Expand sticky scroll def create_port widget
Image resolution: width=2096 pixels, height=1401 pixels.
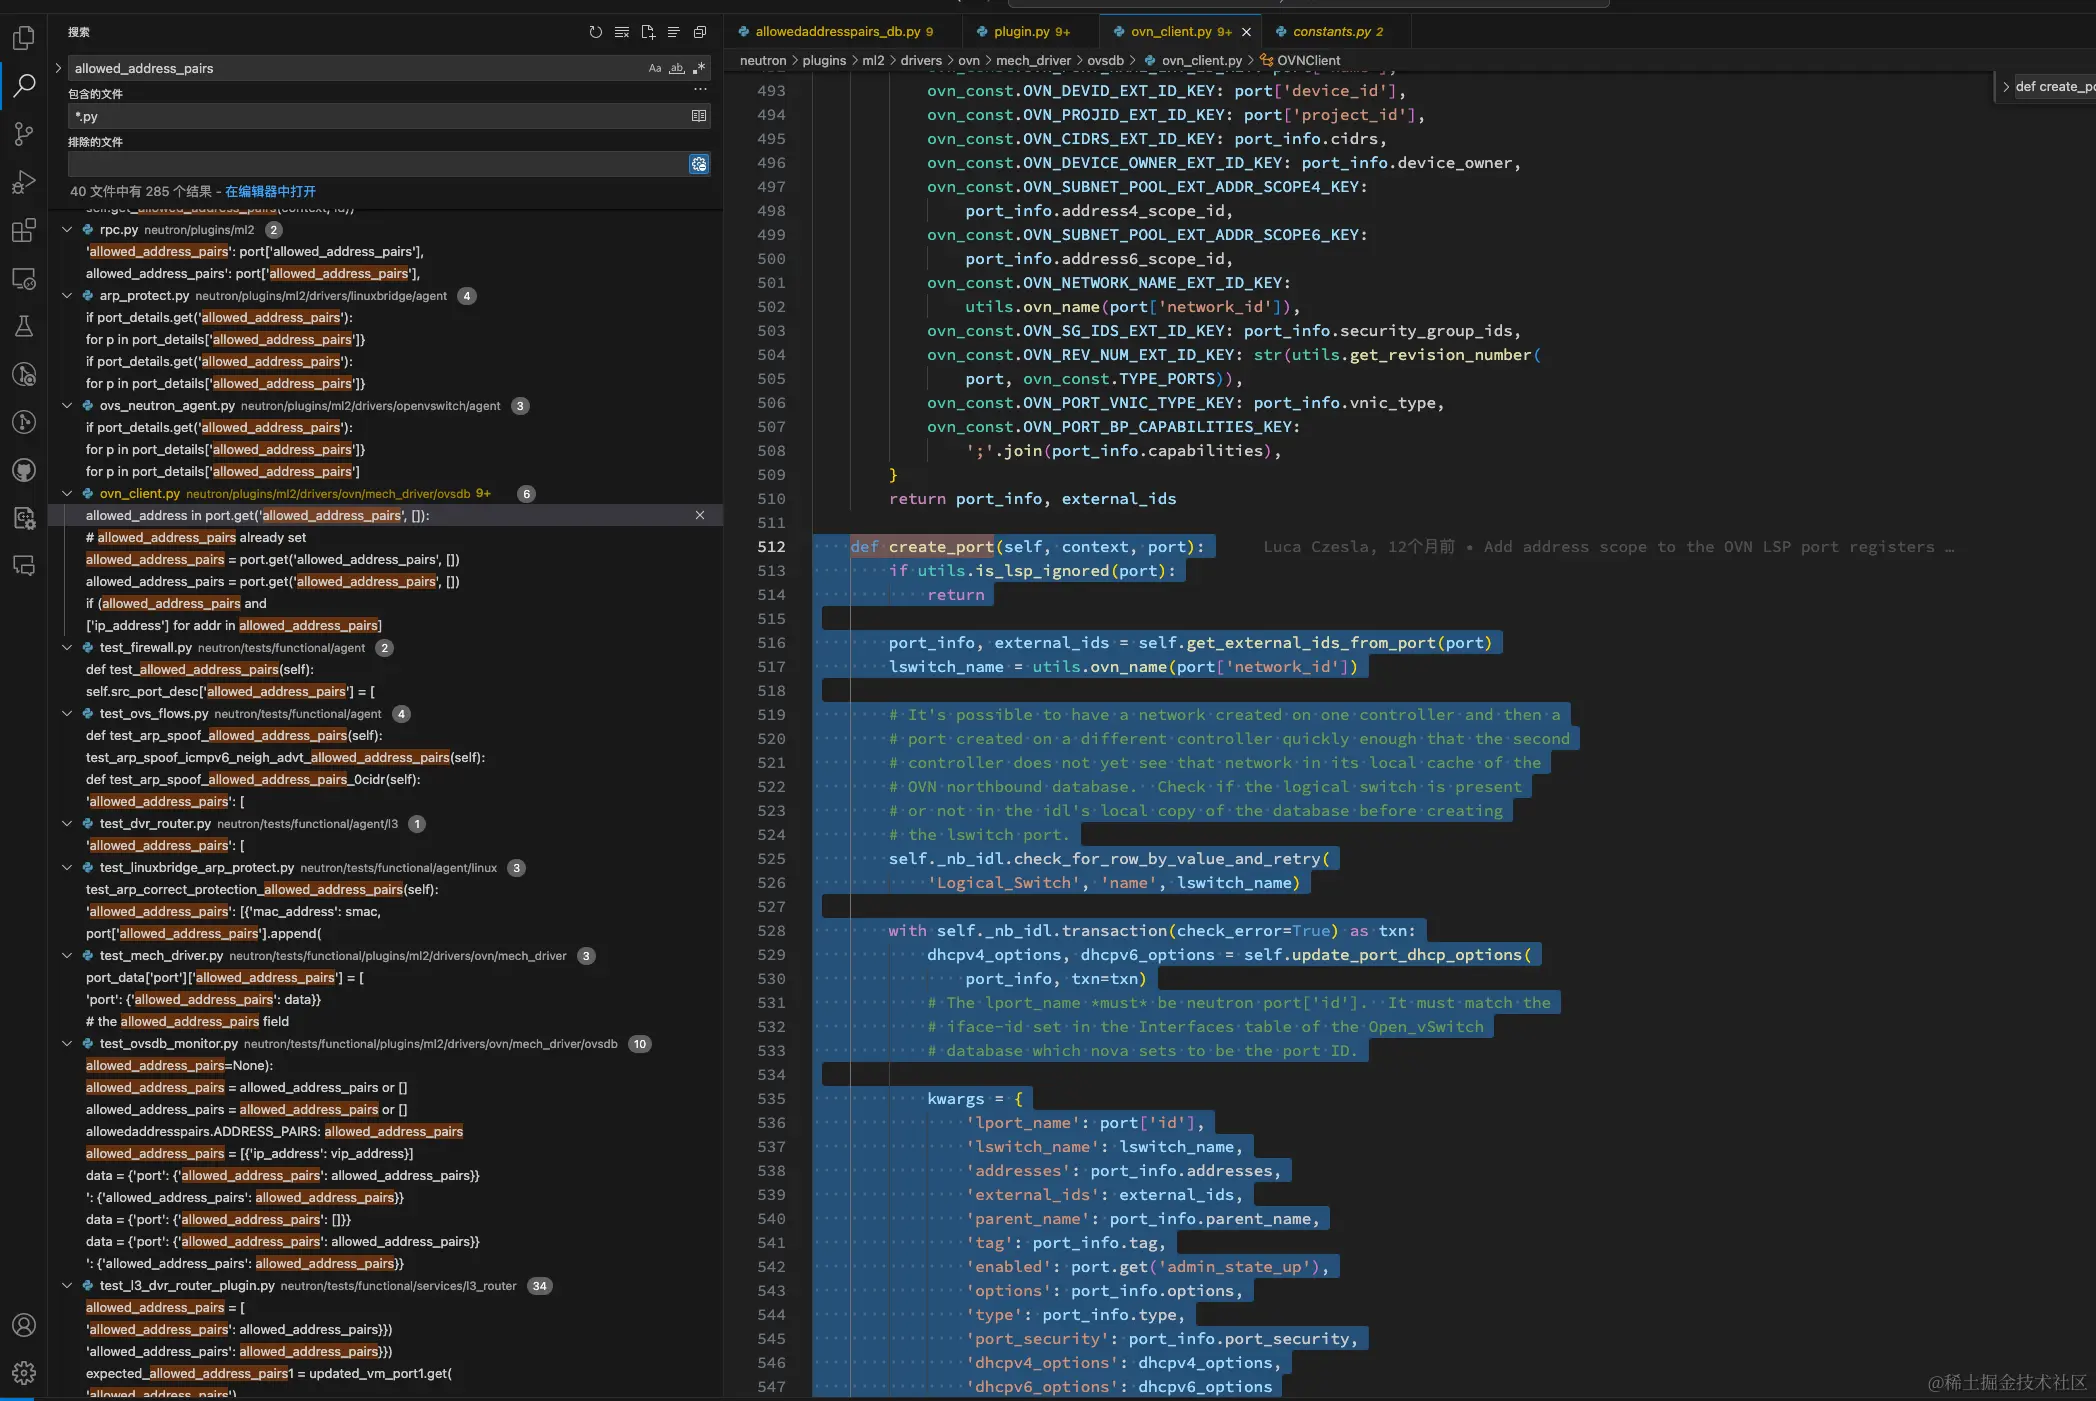(2006, 87)
